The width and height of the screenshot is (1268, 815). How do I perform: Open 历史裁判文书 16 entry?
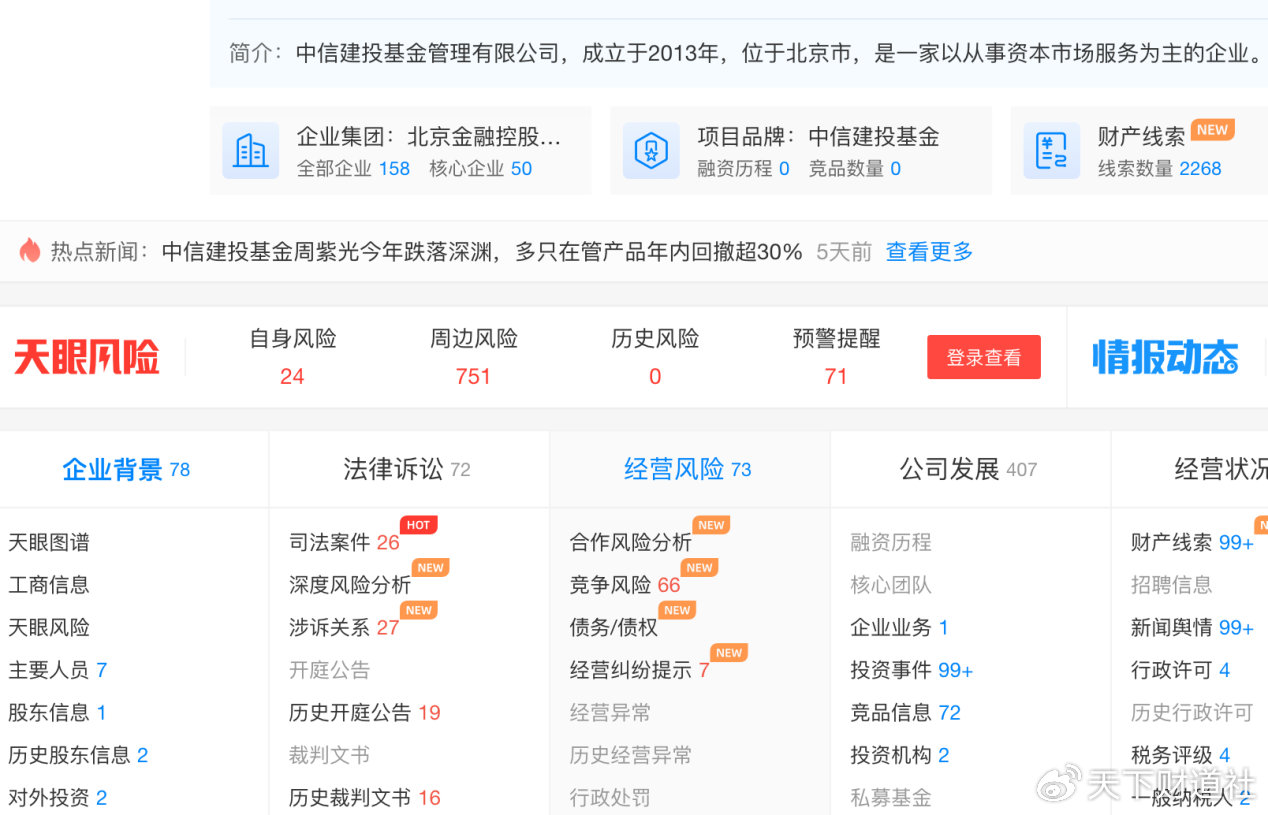click(x=365, y=797)
